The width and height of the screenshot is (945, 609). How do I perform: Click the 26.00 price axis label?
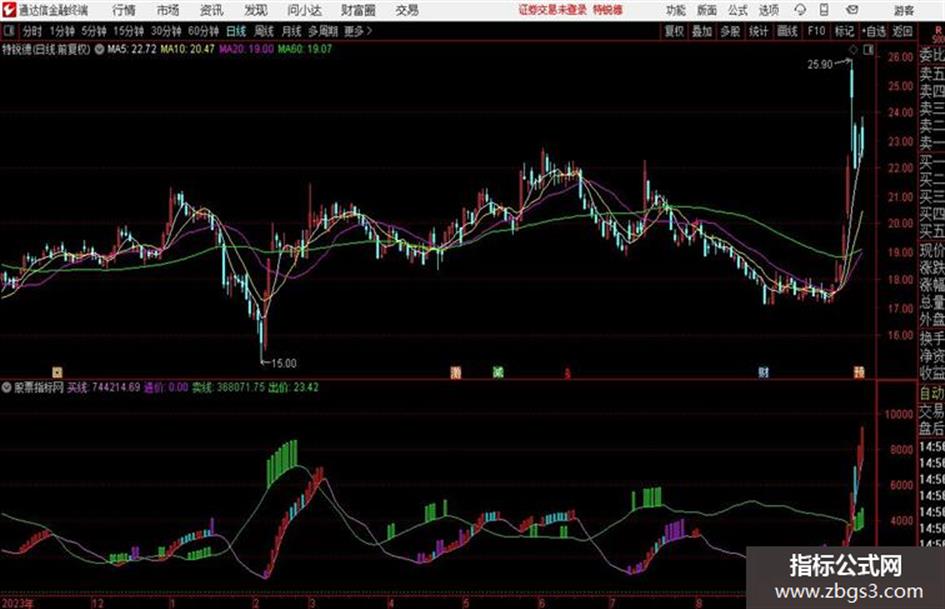click(x=900, y=57)
